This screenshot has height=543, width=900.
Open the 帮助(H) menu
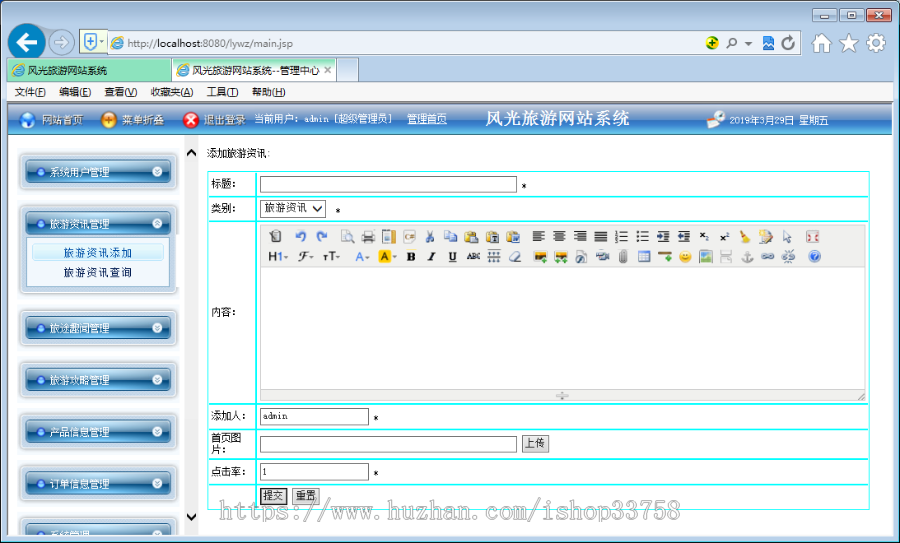pyautogui.click(x=268, y=92)
